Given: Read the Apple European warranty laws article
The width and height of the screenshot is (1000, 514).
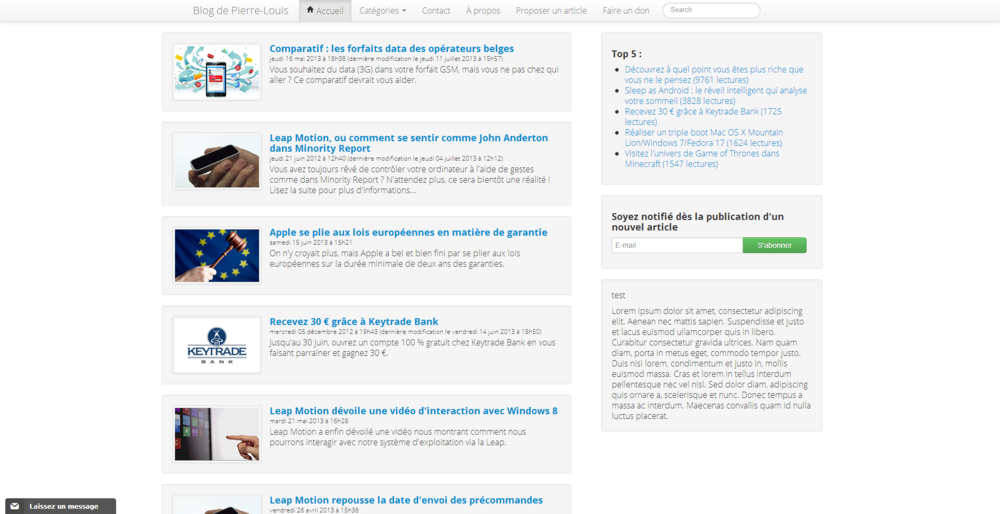Looking at the screenshot, I should tap(408, 232).
